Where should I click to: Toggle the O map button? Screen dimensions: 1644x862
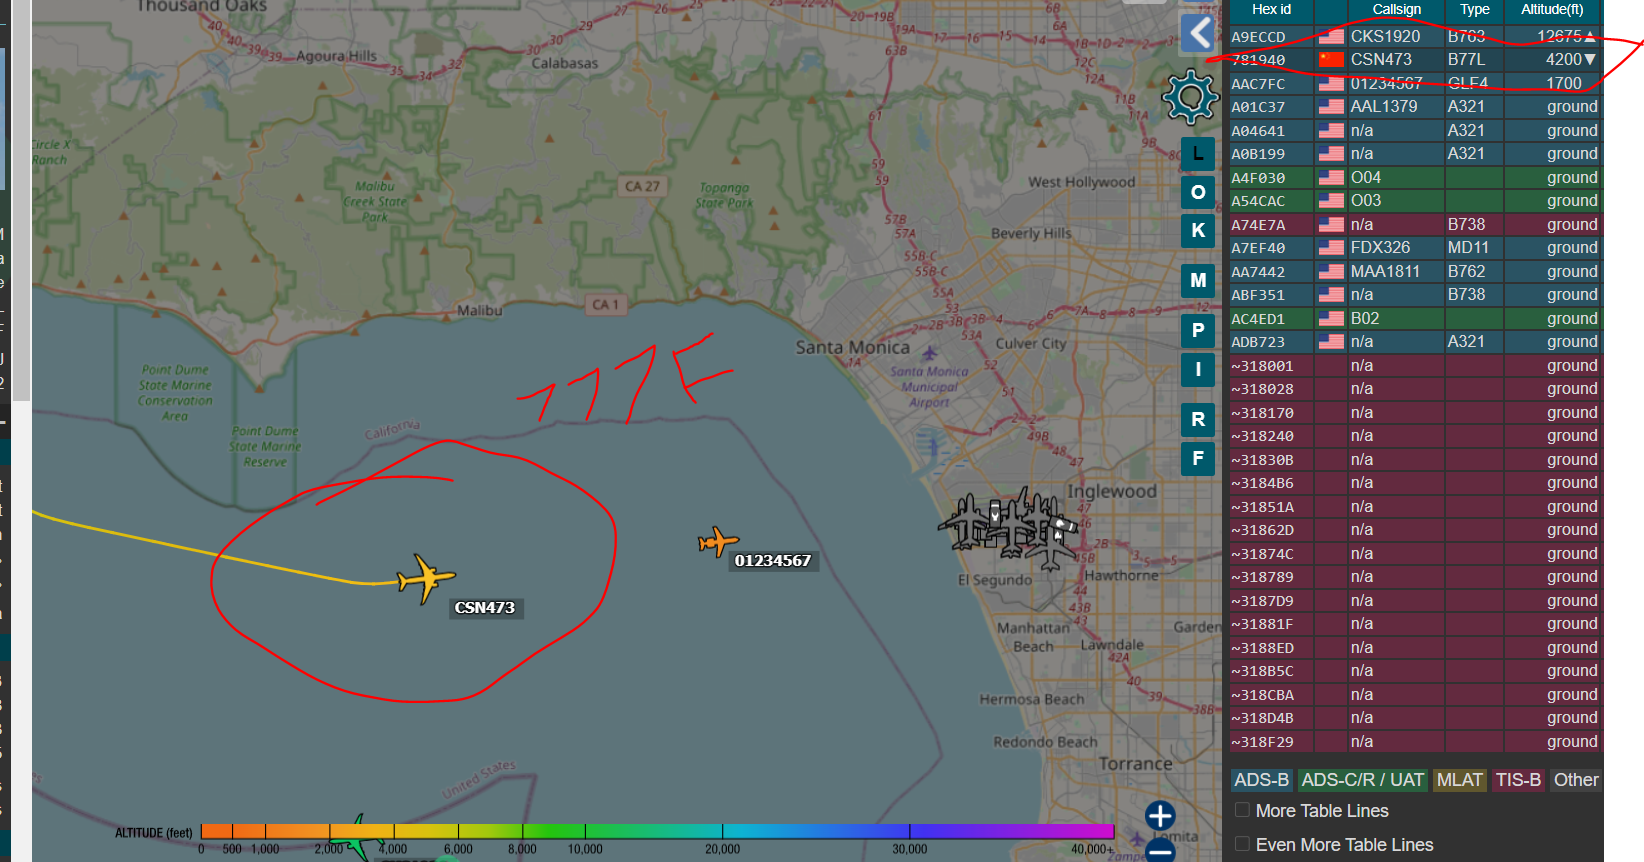tap(1198, 192)
